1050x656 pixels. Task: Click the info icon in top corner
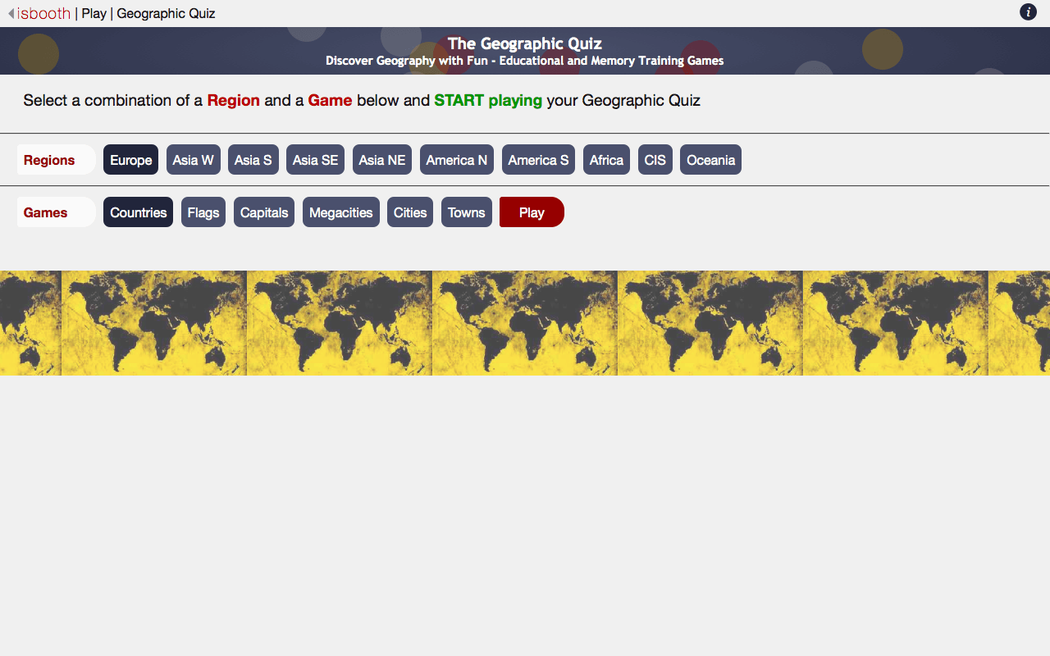1028,12
